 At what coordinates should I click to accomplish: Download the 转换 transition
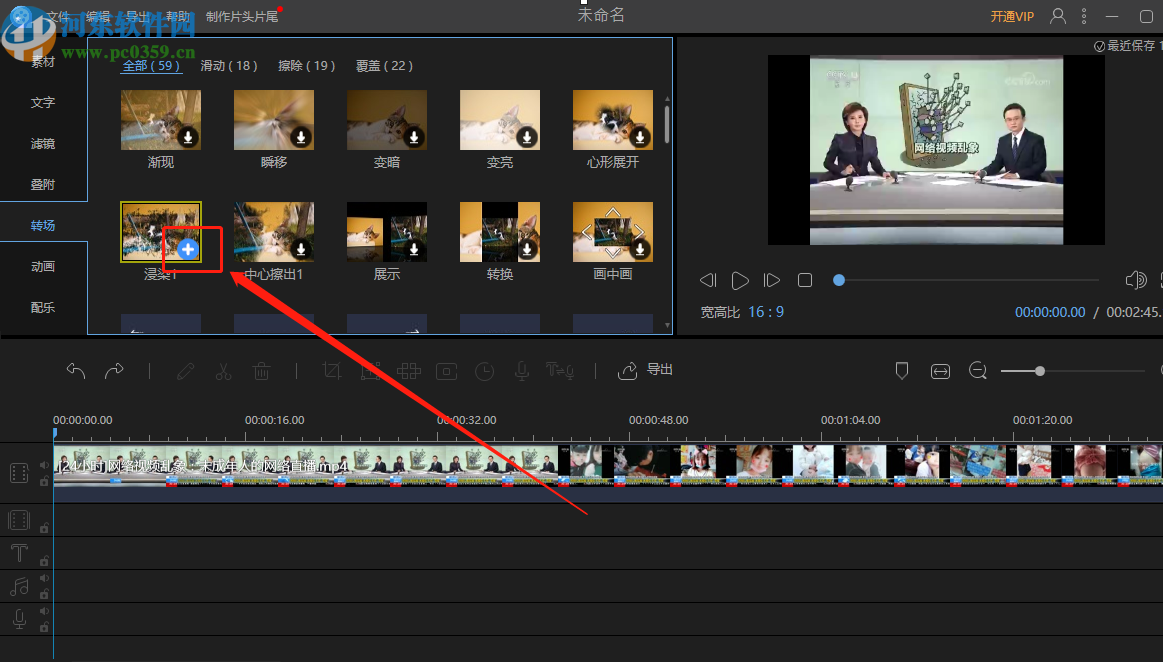pos(527,250)
